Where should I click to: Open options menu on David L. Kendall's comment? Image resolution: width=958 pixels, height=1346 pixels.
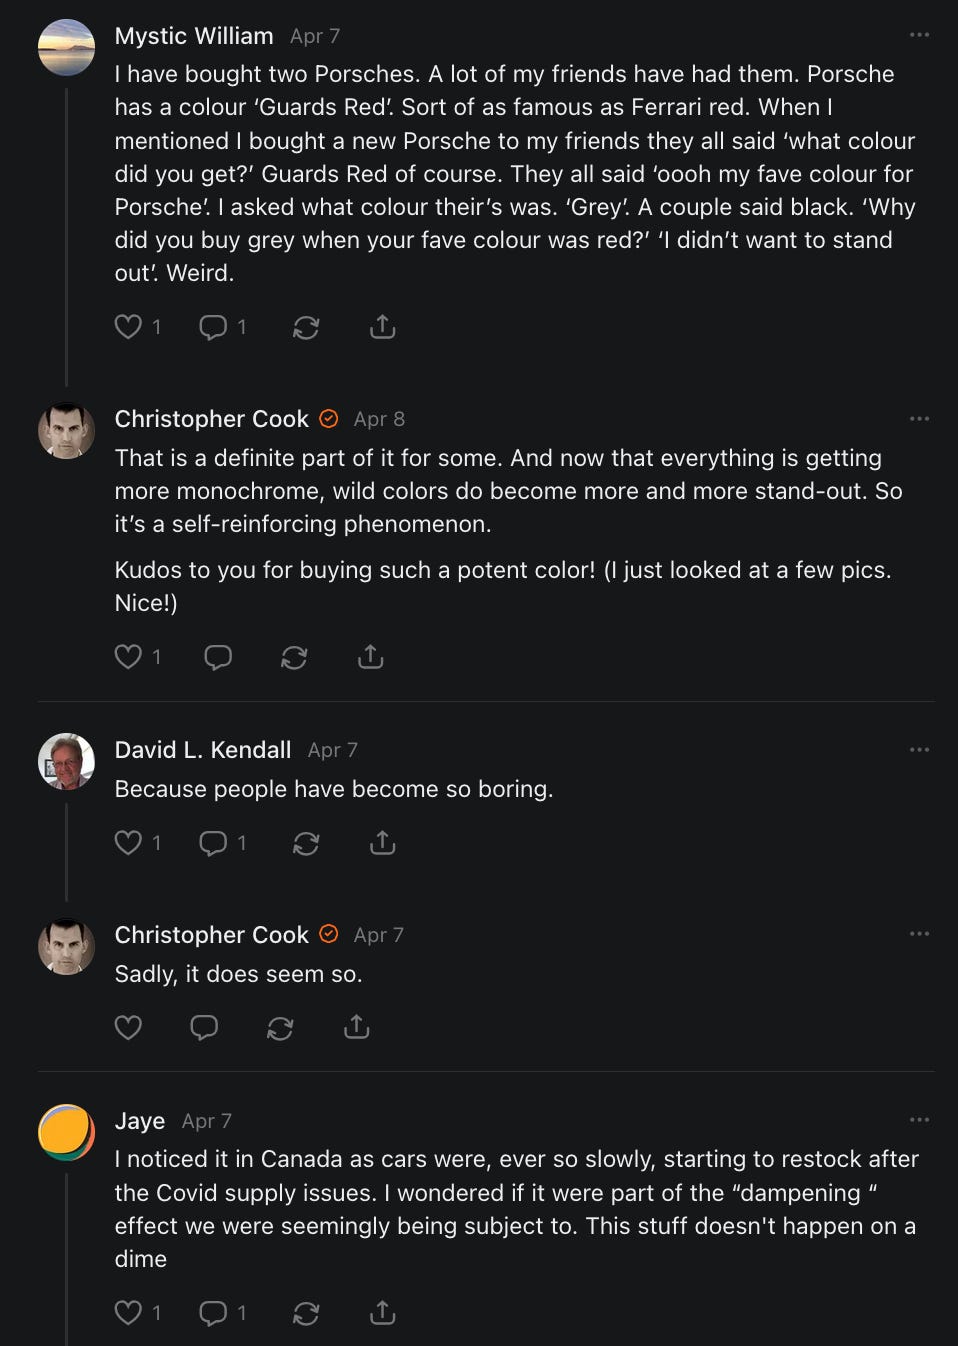919,749
